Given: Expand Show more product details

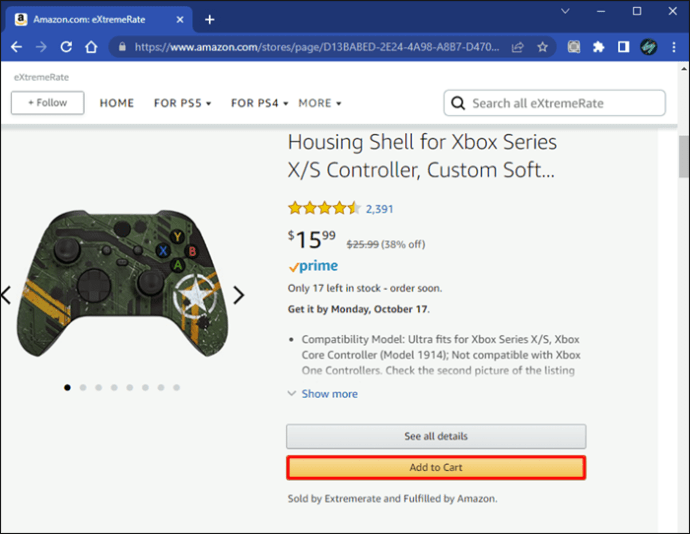Looking at the screenshot, I should (322, 394).
